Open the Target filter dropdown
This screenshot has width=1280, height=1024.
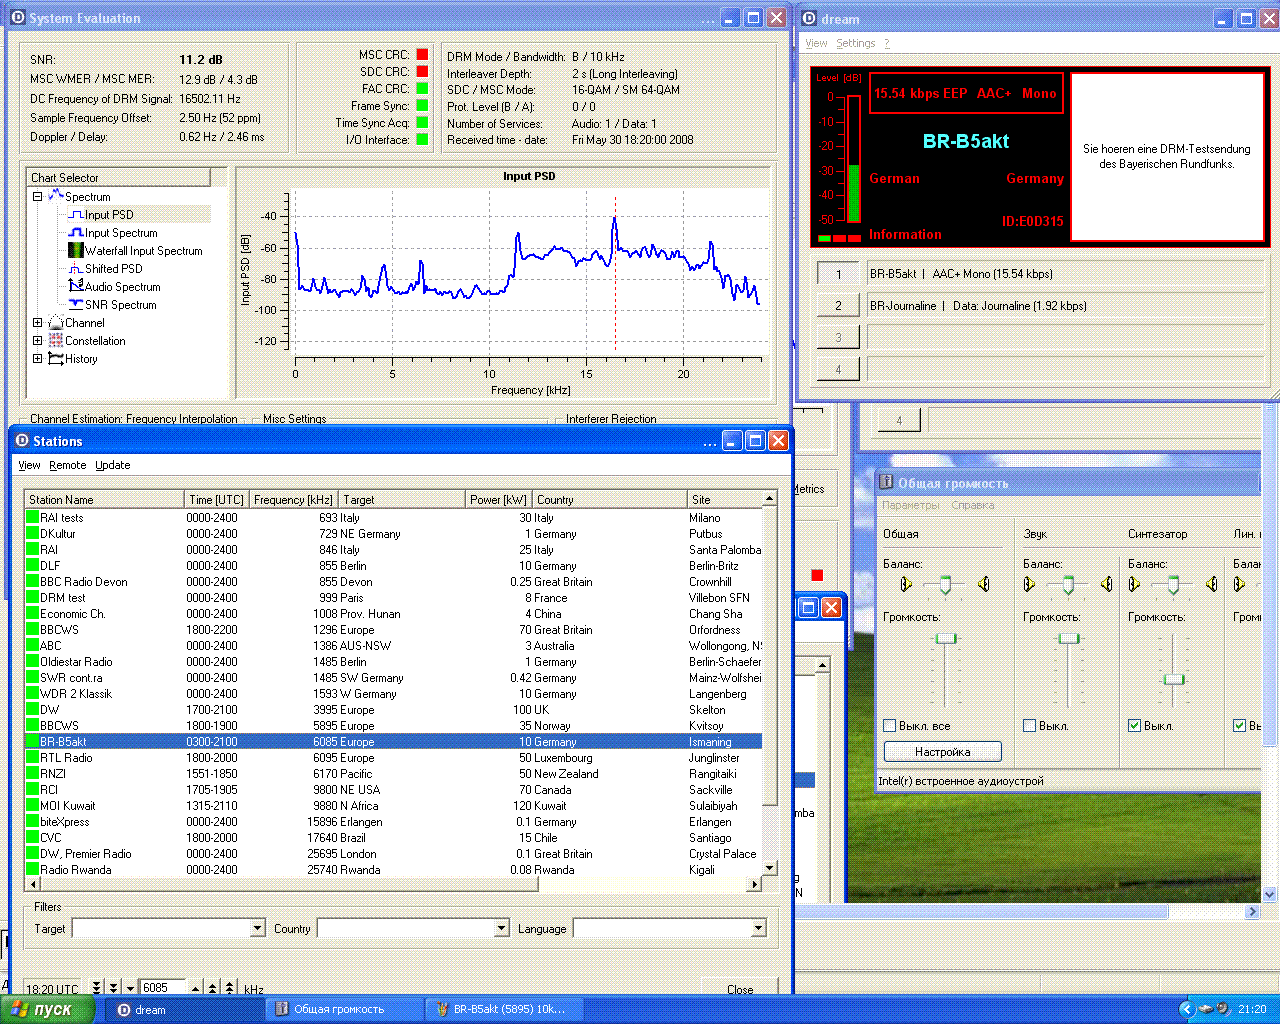click(x=257, y=929)
